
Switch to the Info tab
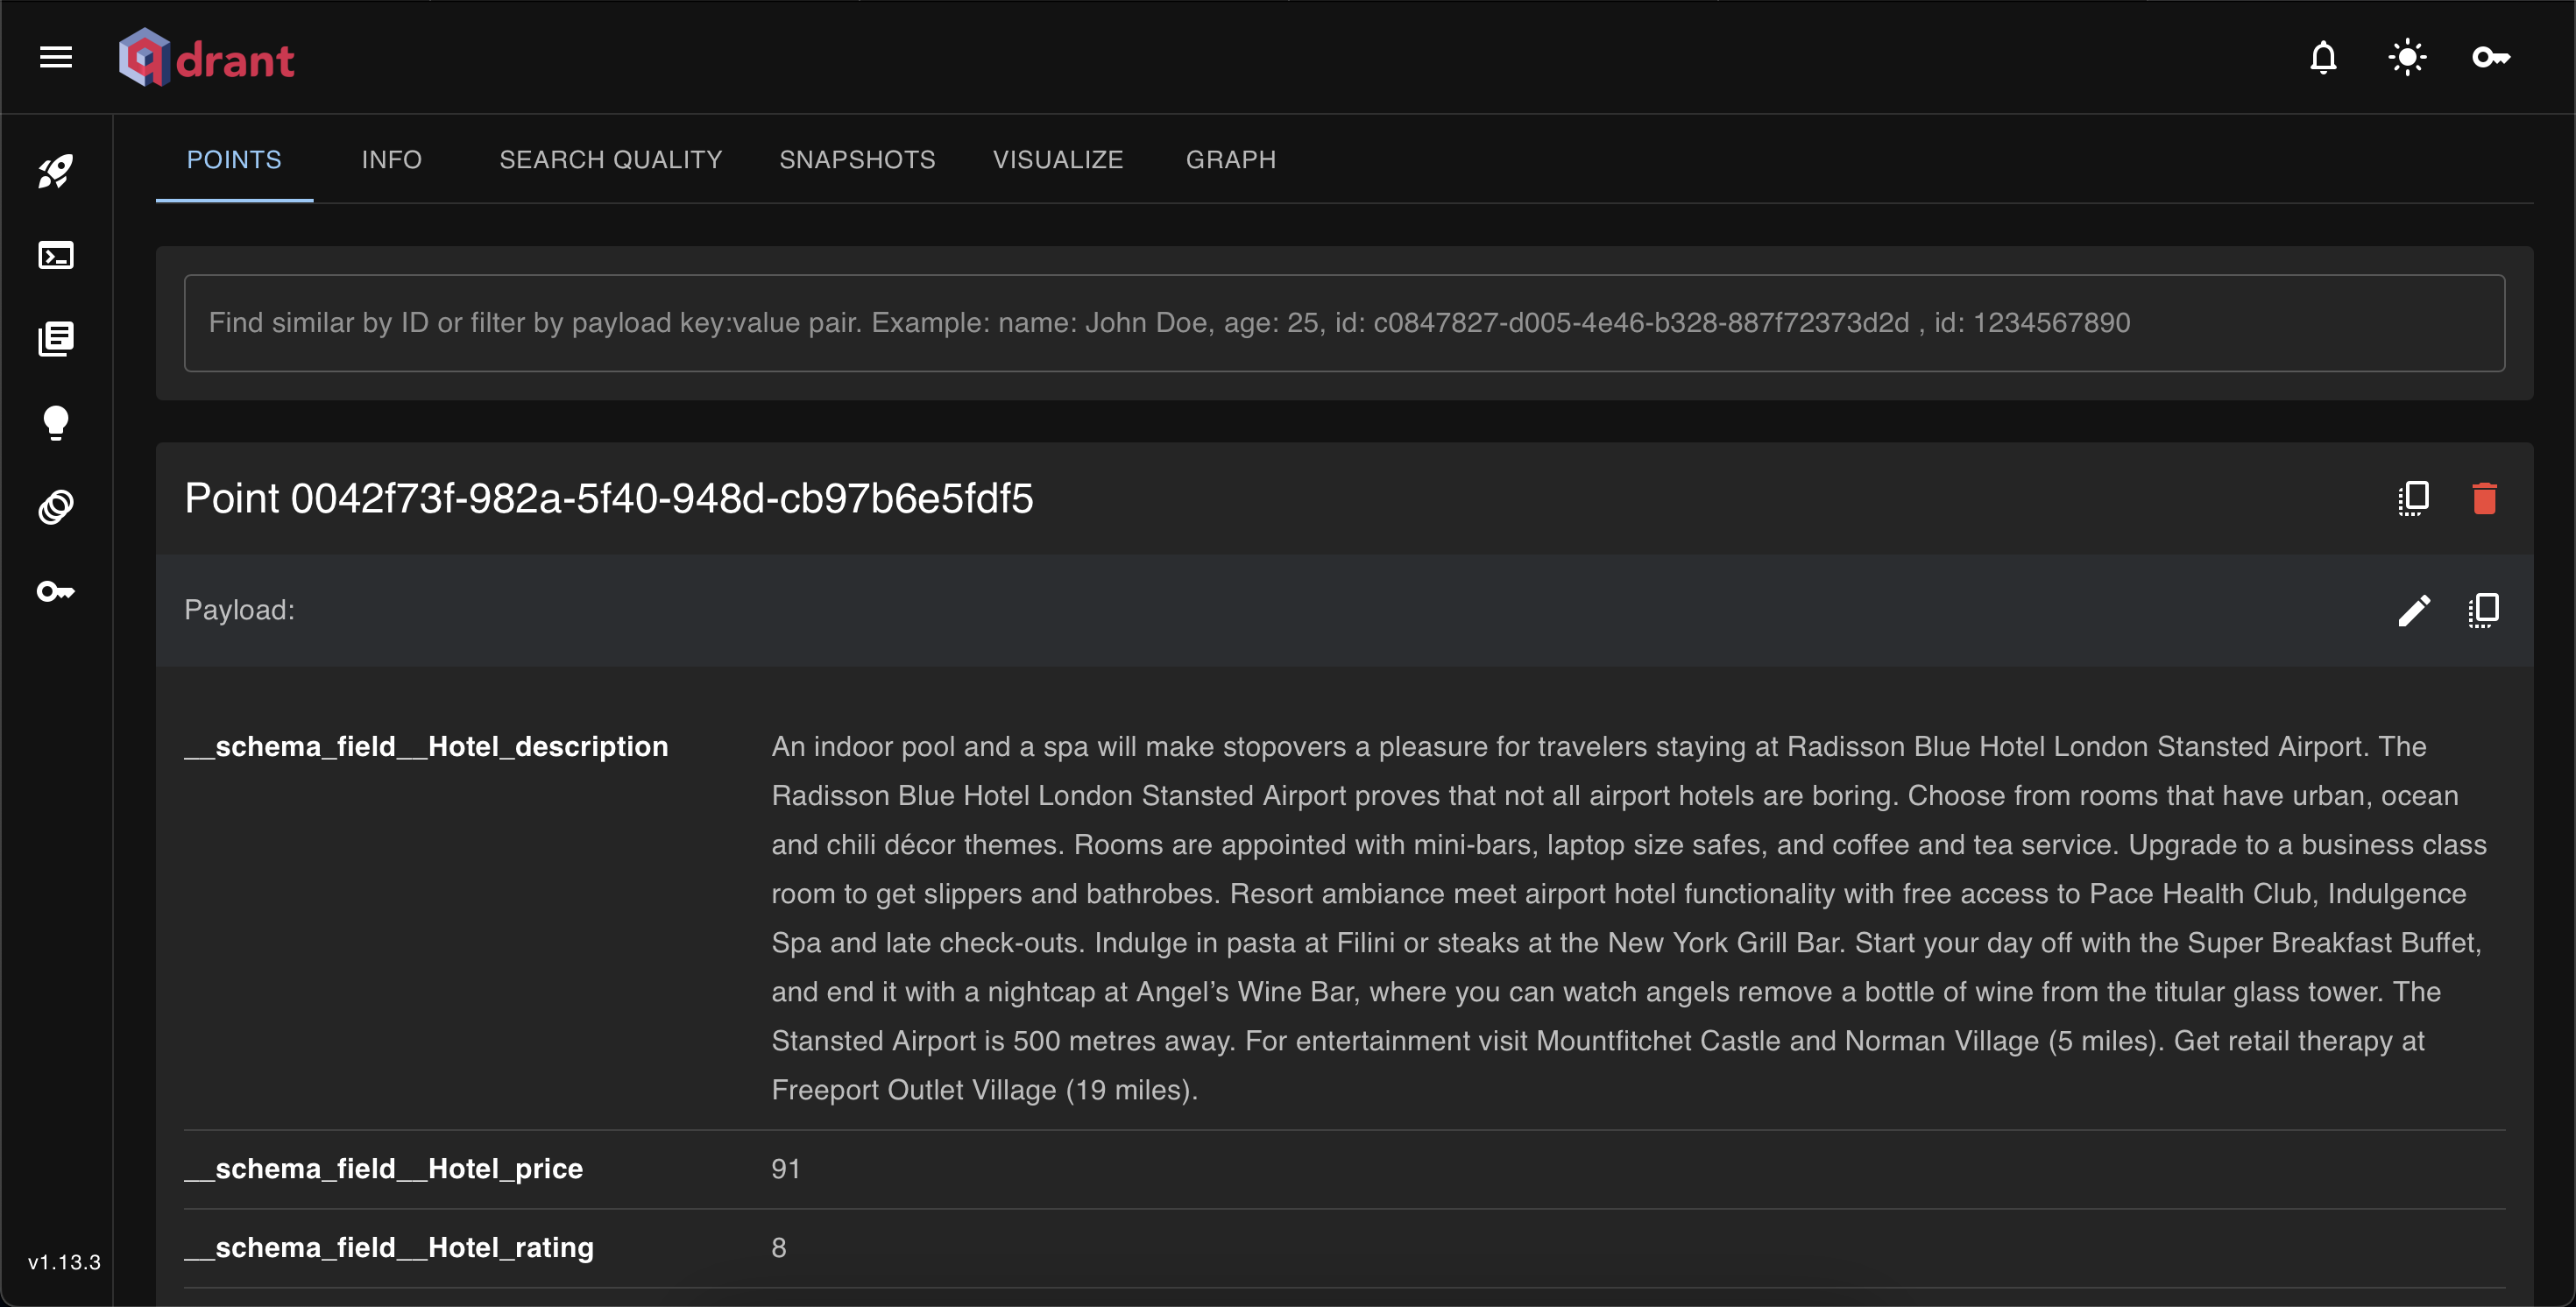[391, 160]
